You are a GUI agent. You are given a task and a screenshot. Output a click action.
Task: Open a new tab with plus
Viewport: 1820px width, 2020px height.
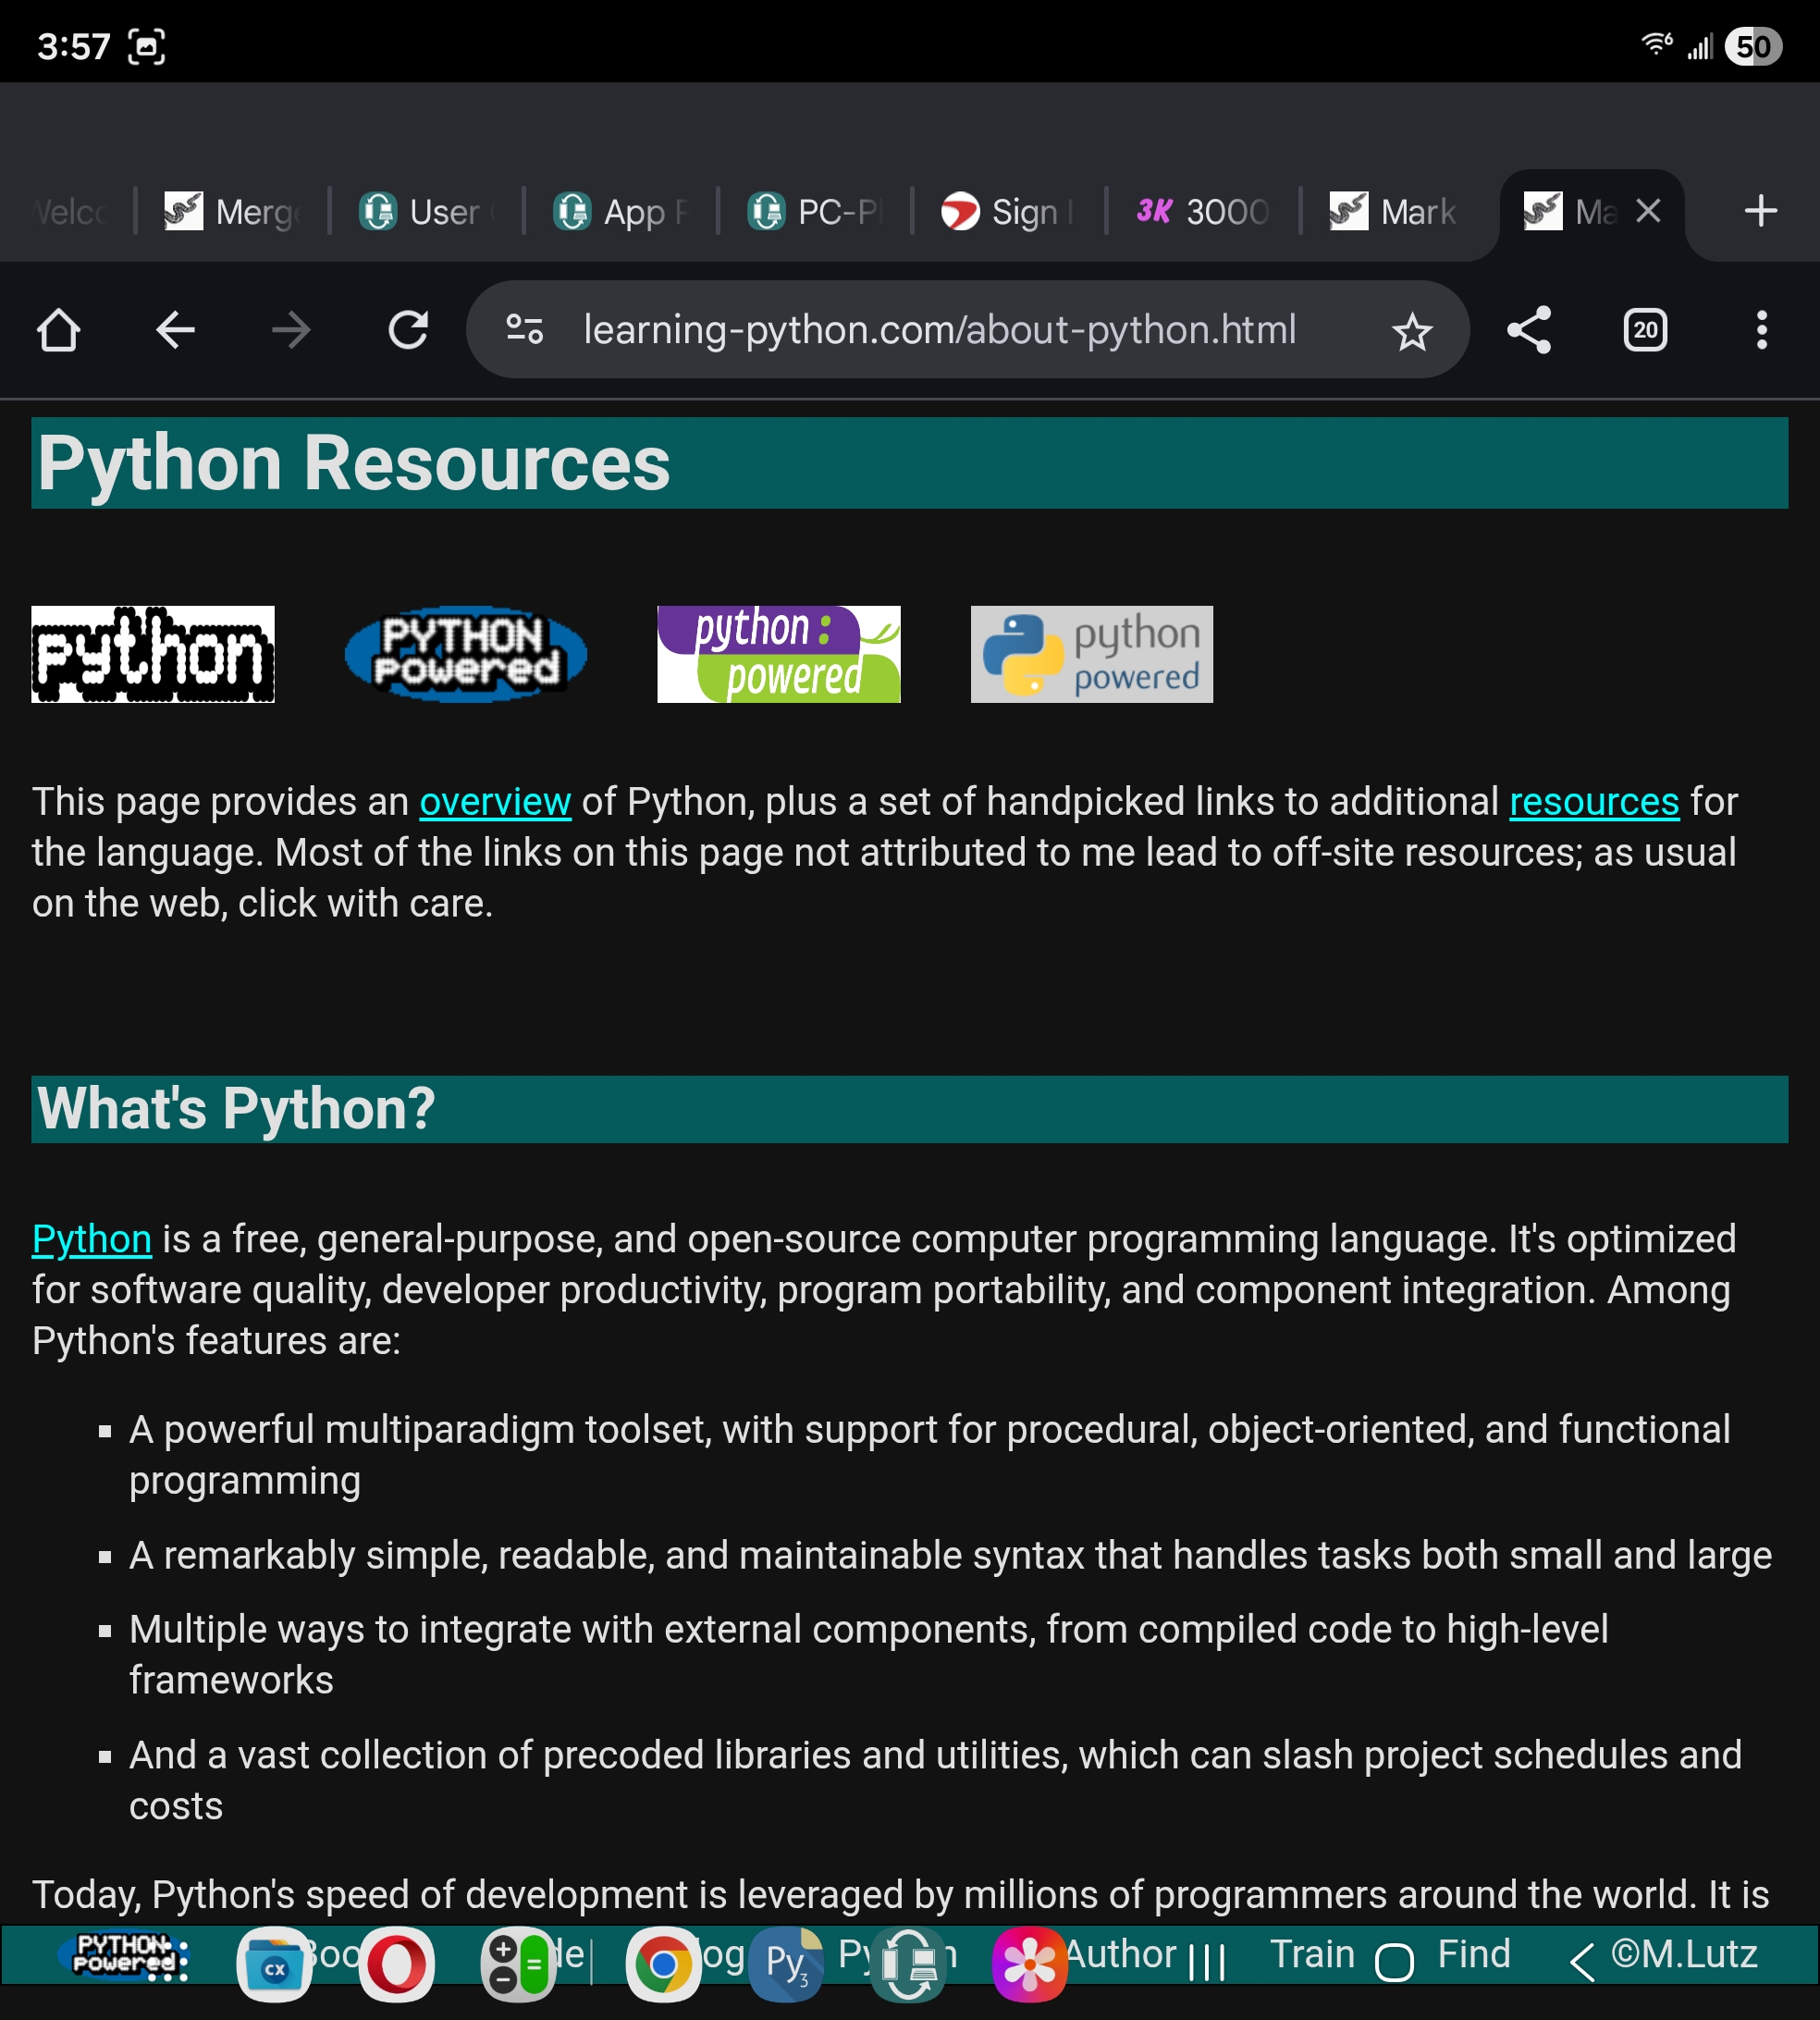pos(1760,211)
